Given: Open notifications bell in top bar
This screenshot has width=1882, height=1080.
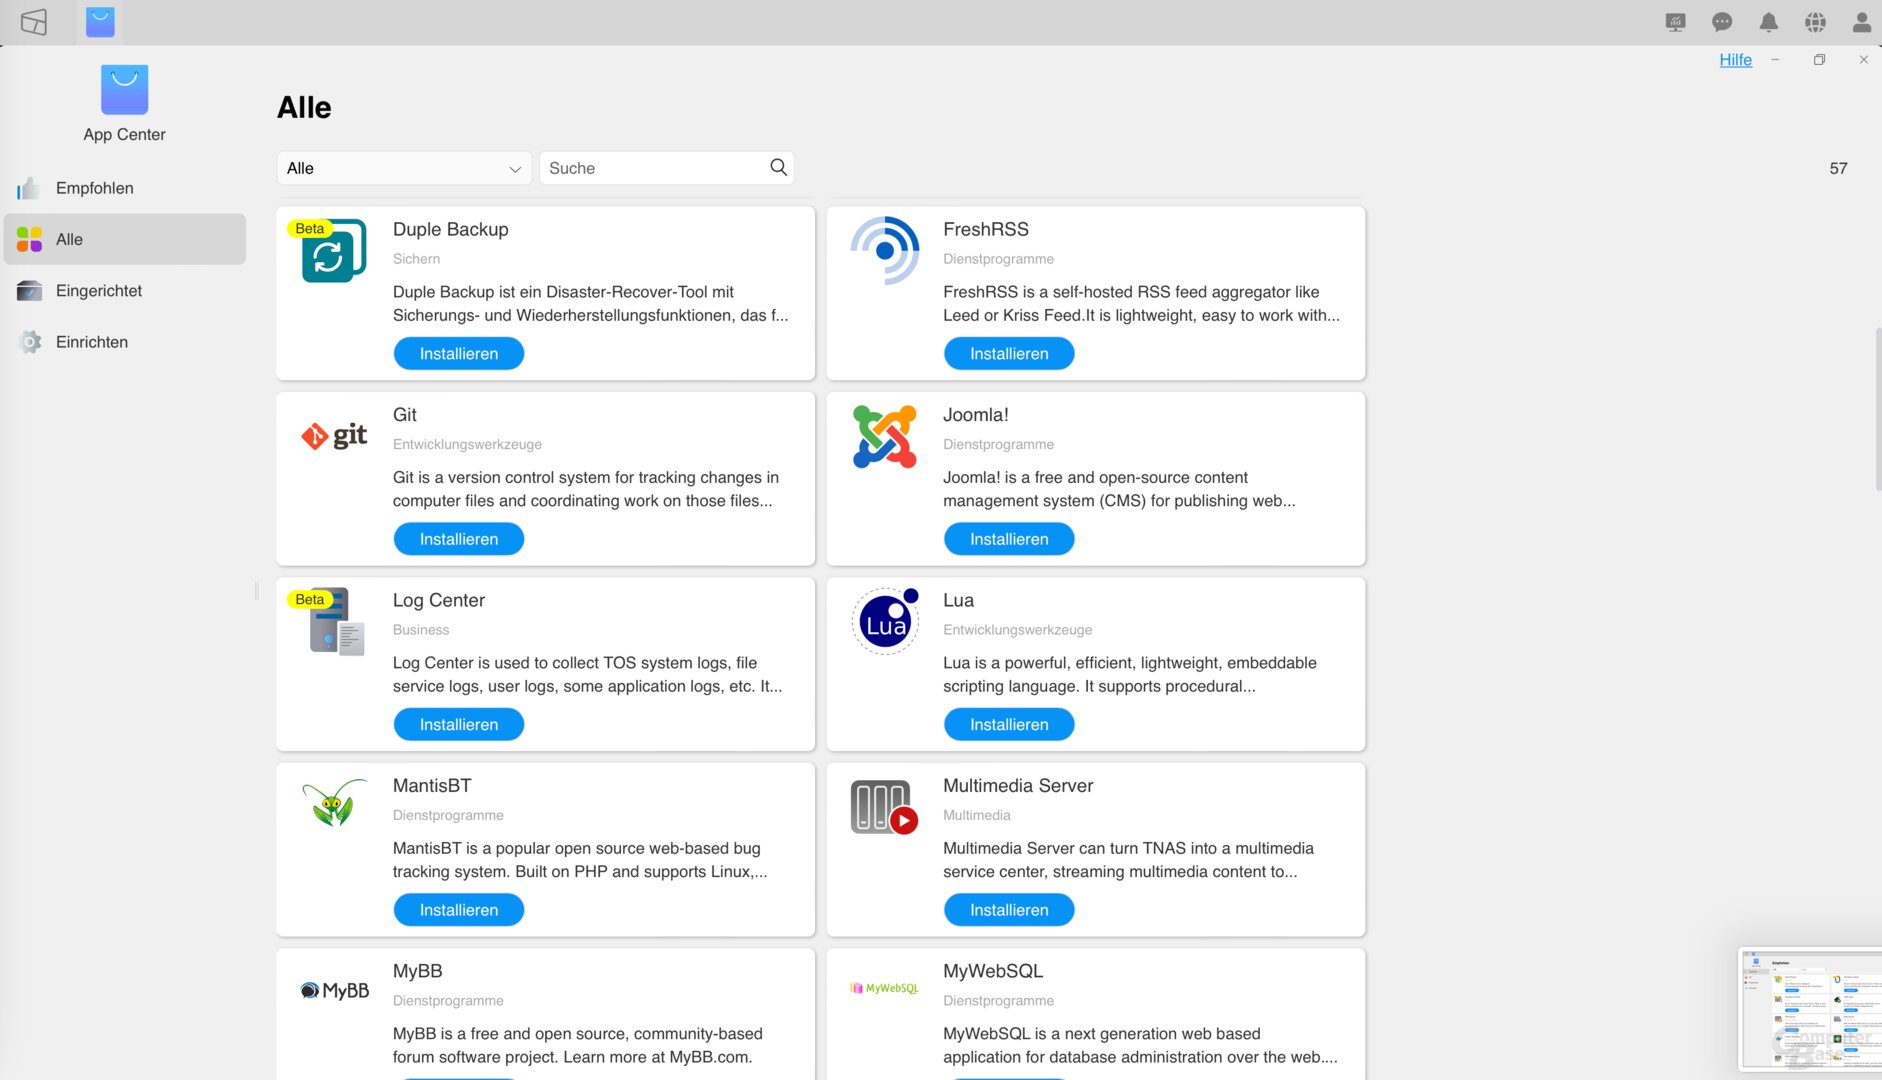Looking at the screenshot, I should (x=1768, y=22).
